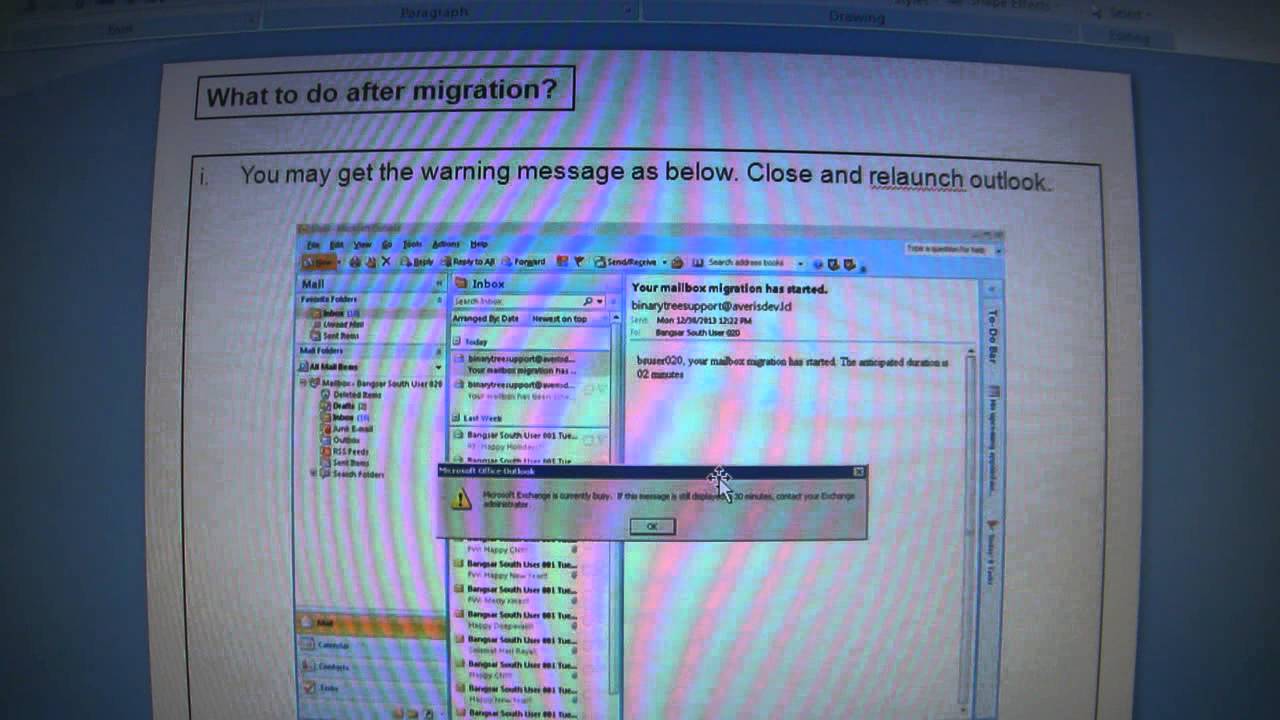Click the Print icon in Outlook toolbar

click(354, 262)
